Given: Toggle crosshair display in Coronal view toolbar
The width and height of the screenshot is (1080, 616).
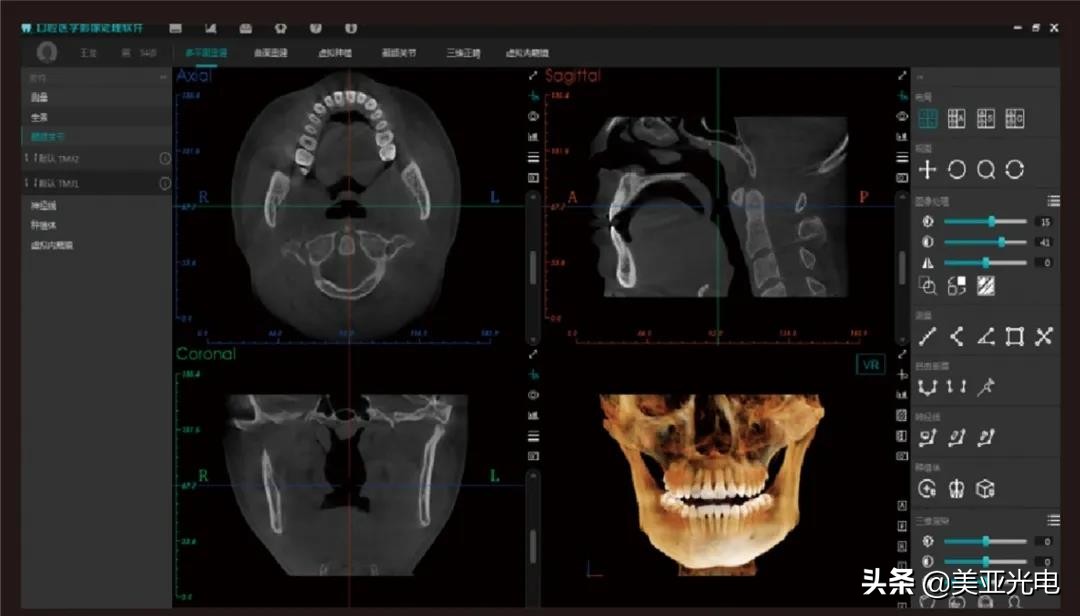Looking at the screenshot, I should tap(533, 375).
